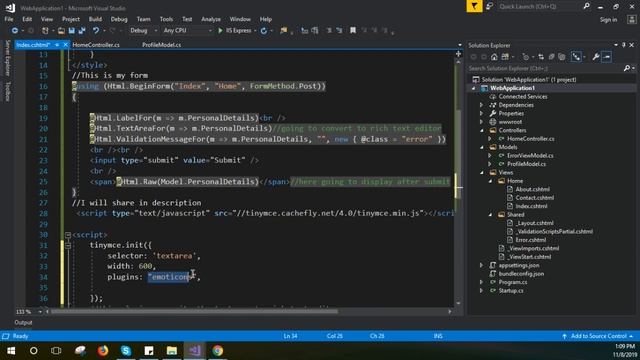Open the Analyze menu
This screenshot has width=640, height=360.
(211, 19)
